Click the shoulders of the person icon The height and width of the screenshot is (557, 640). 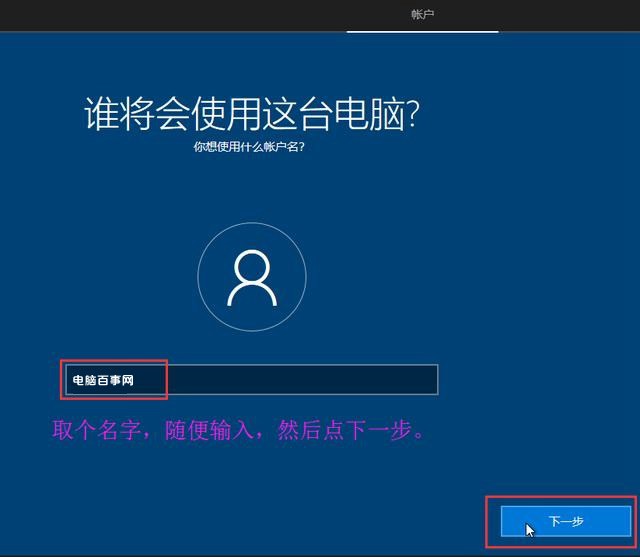251,295
